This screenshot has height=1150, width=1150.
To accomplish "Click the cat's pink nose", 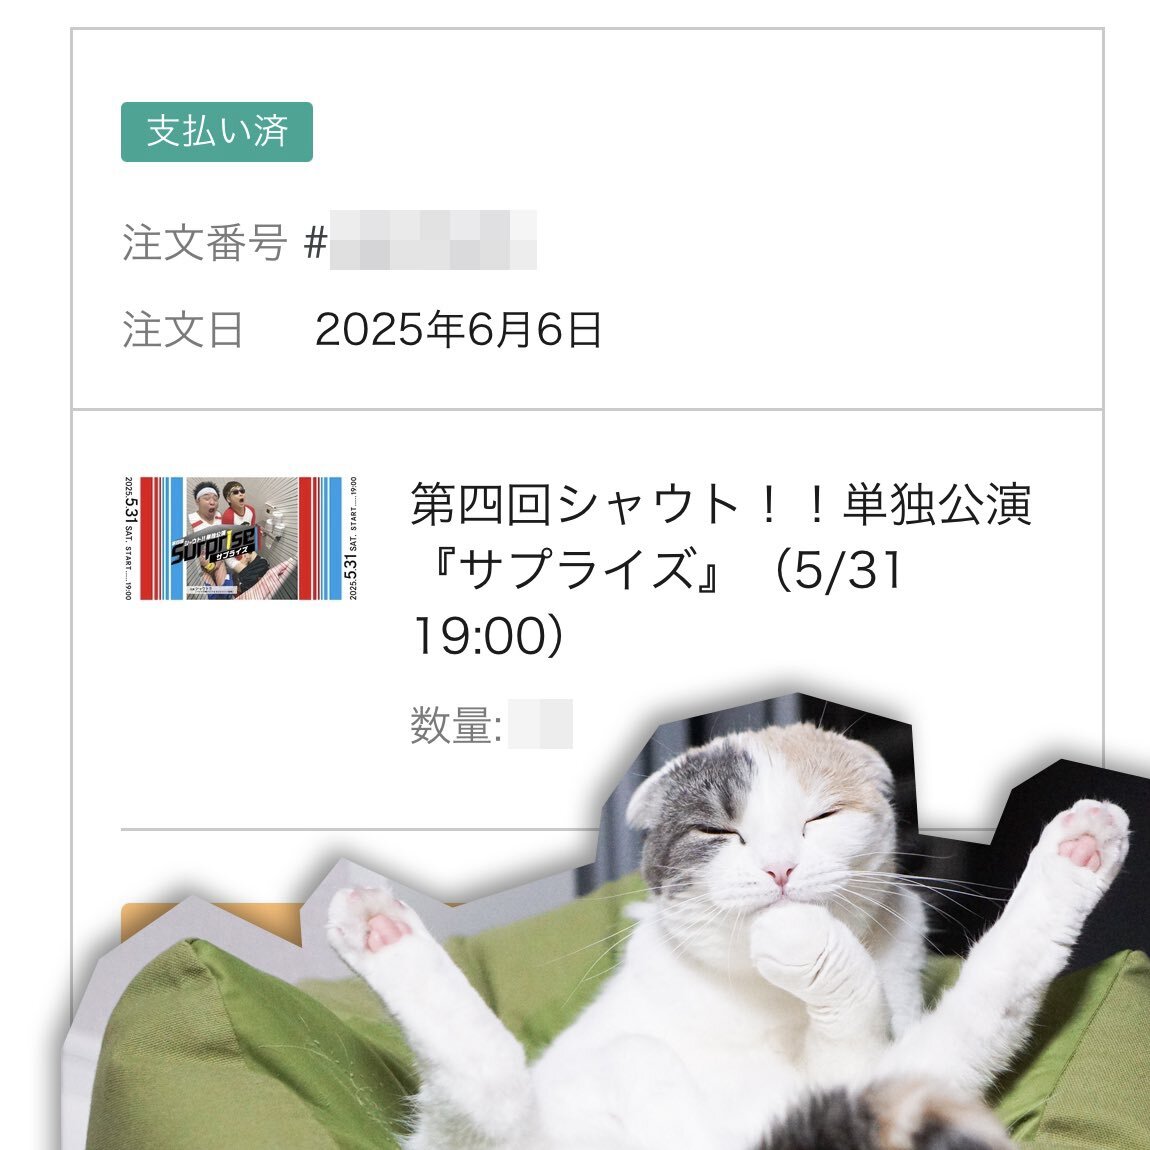I will click(x=779, y=874).
